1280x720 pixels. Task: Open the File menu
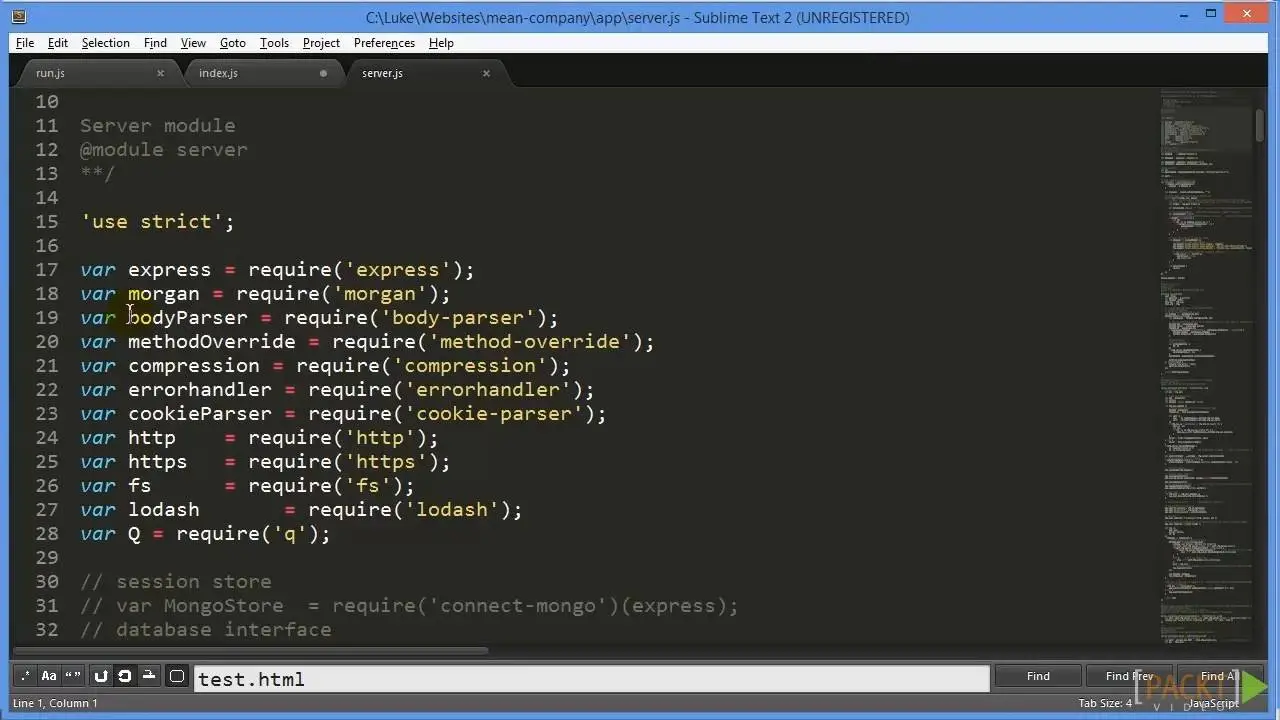[x=25, y=43]
